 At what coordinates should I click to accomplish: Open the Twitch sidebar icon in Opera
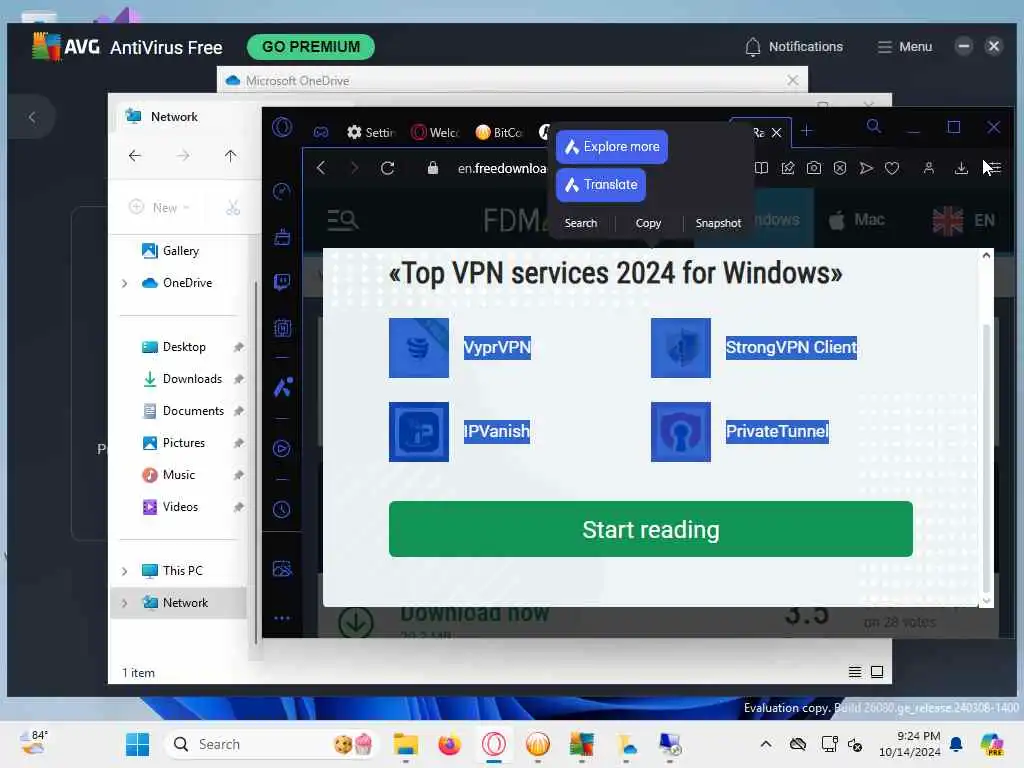tap(281, 282)
